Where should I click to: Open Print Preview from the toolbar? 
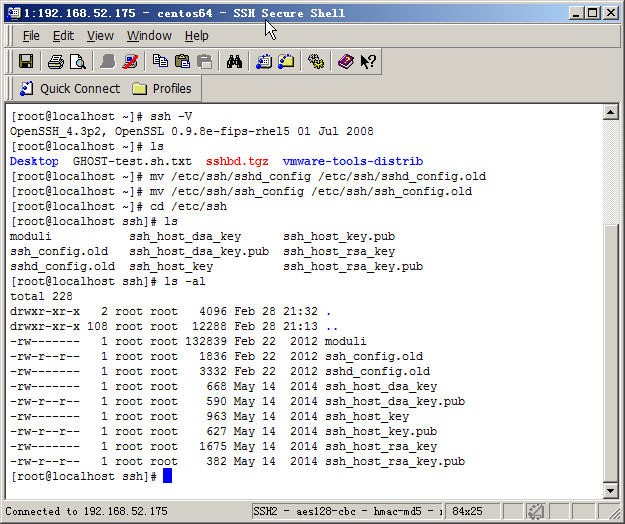78,62
